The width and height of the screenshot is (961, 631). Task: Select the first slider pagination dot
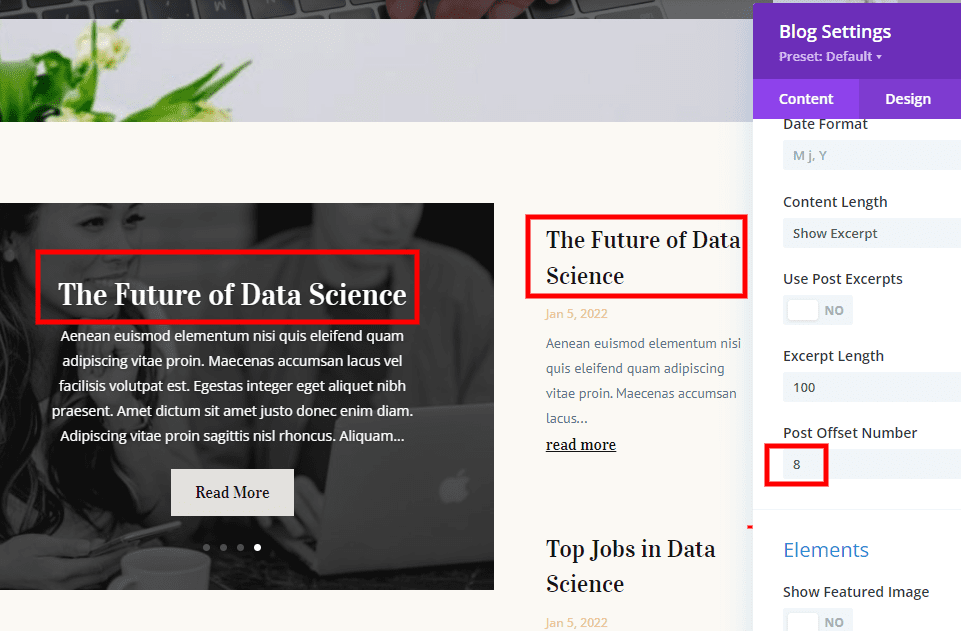tap(206, 547)
